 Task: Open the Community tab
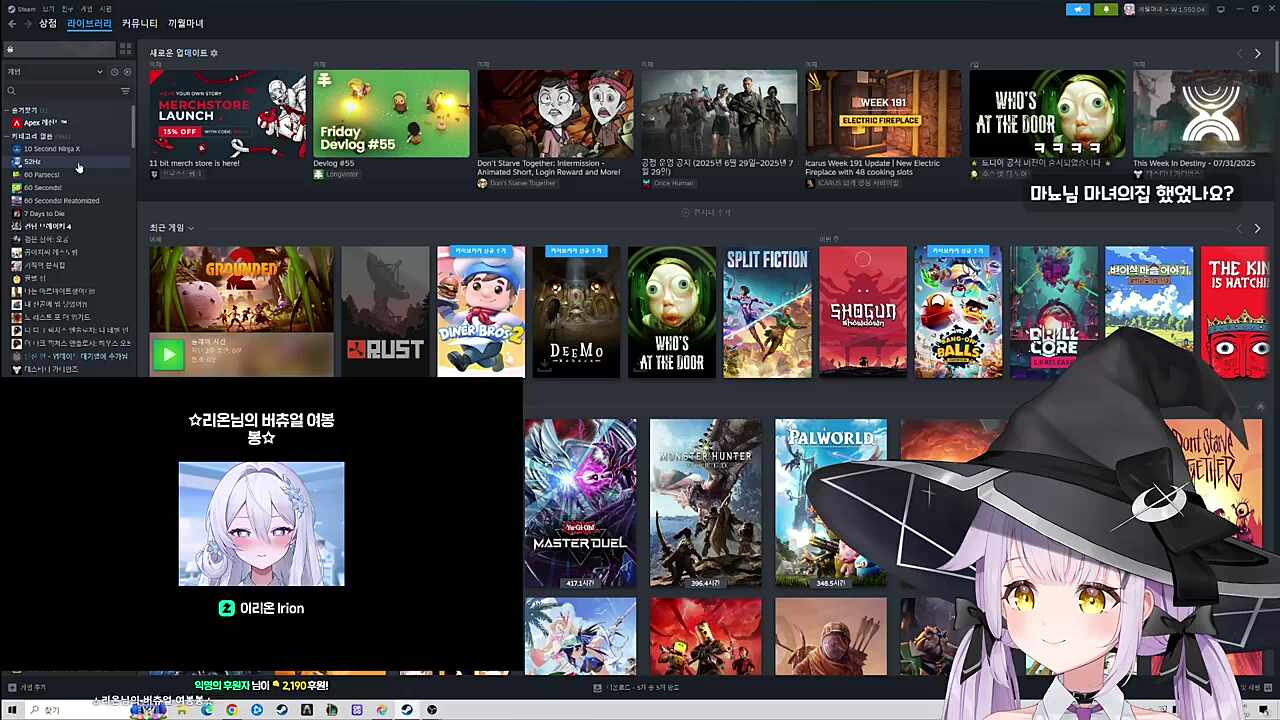(140, 24)
